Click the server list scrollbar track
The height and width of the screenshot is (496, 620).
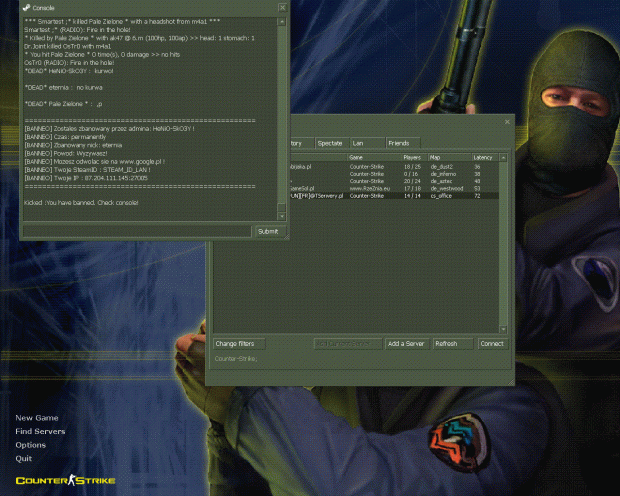coord(503,243)
